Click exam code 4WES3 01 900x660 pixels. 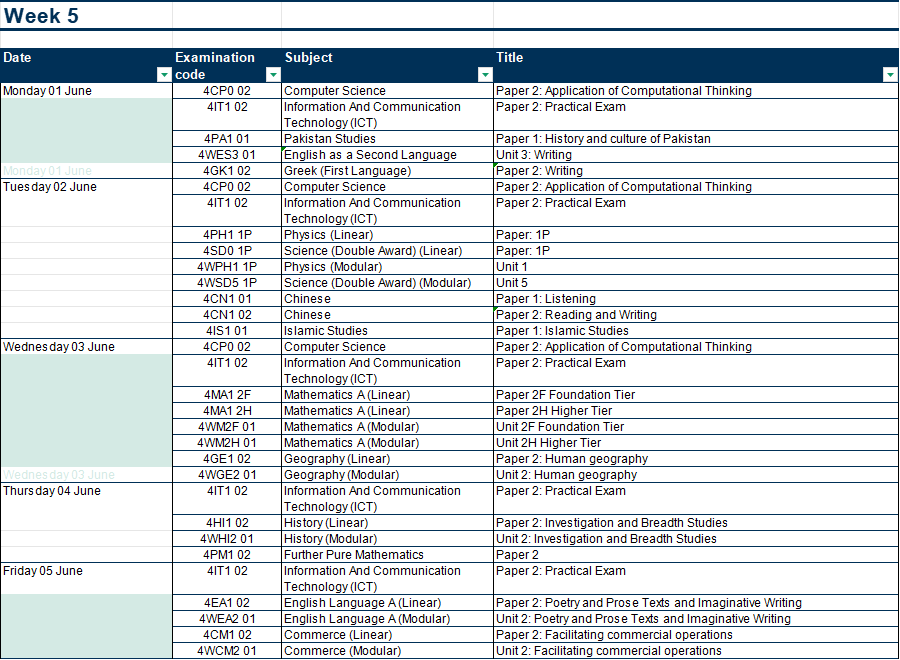[x=227, y=155]
